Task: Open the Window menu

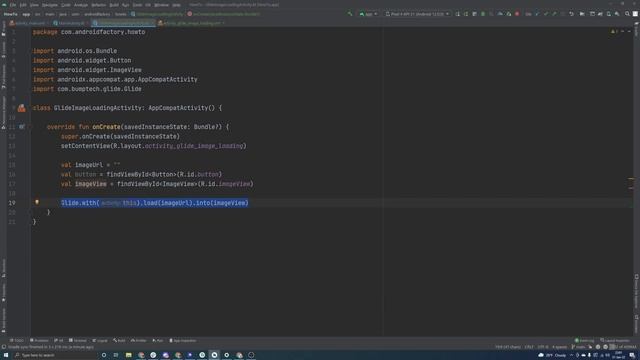Action: coord(162,5)
